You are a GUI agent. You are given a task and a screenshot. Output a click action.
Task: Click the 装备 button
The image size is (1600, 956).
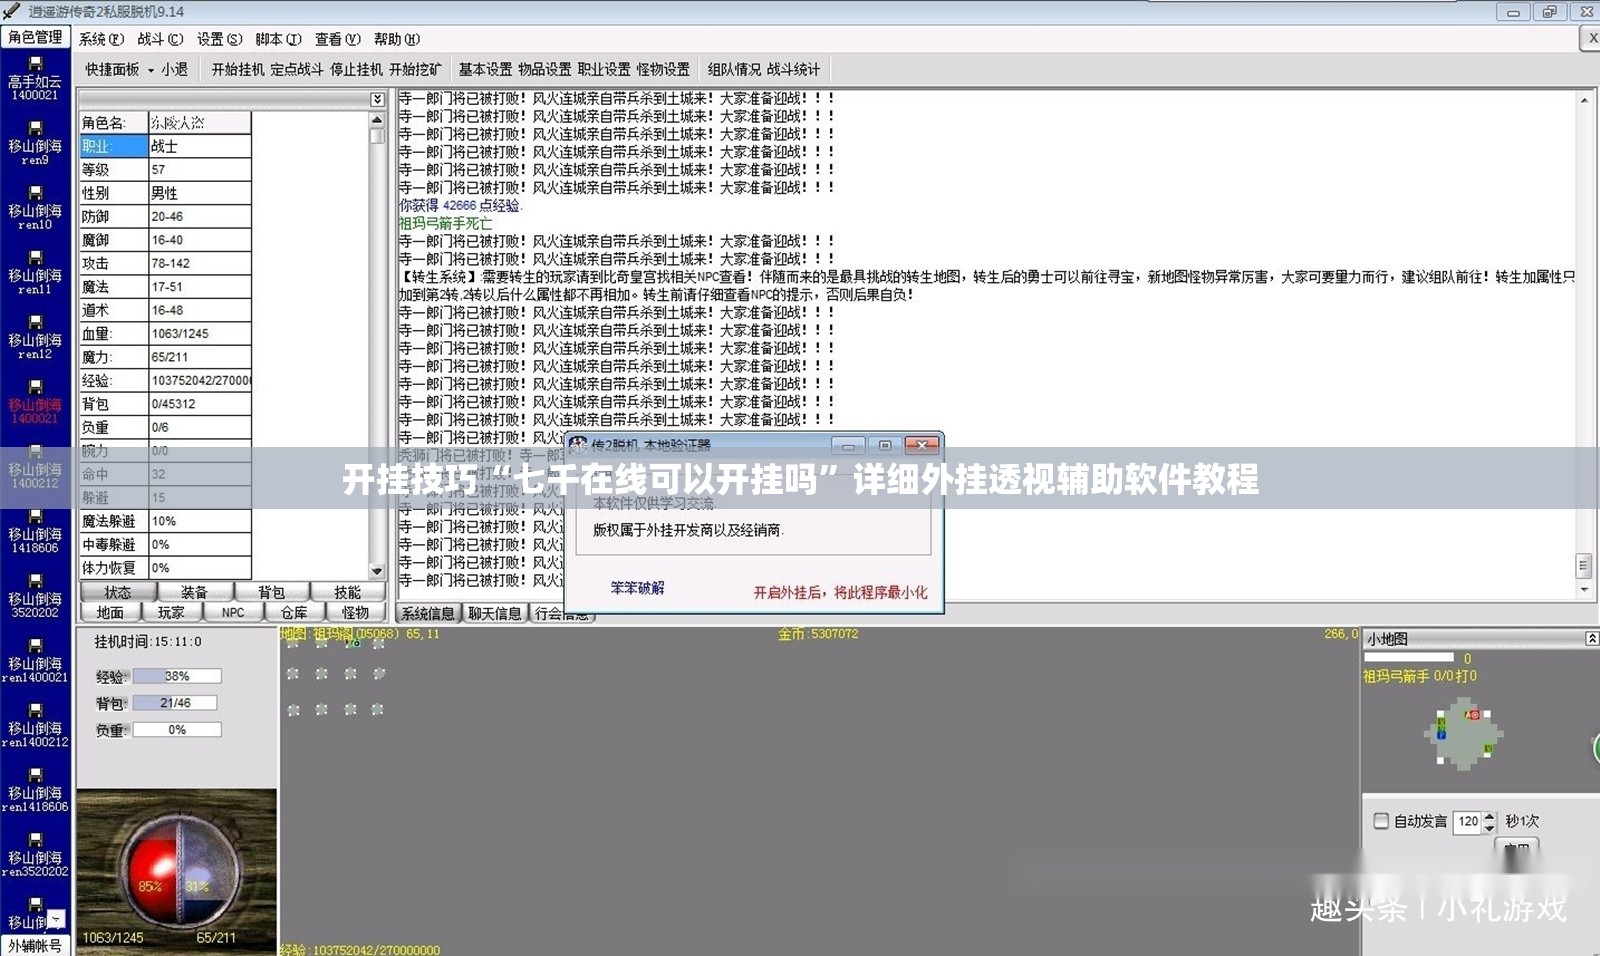(194, 592)
